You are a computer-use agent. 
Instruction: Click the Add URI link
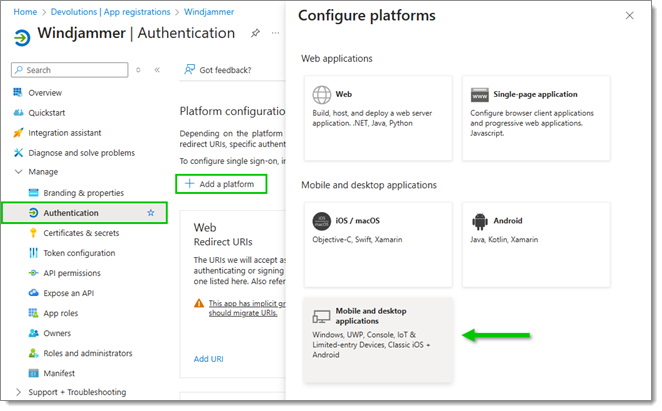click(209, 359)
